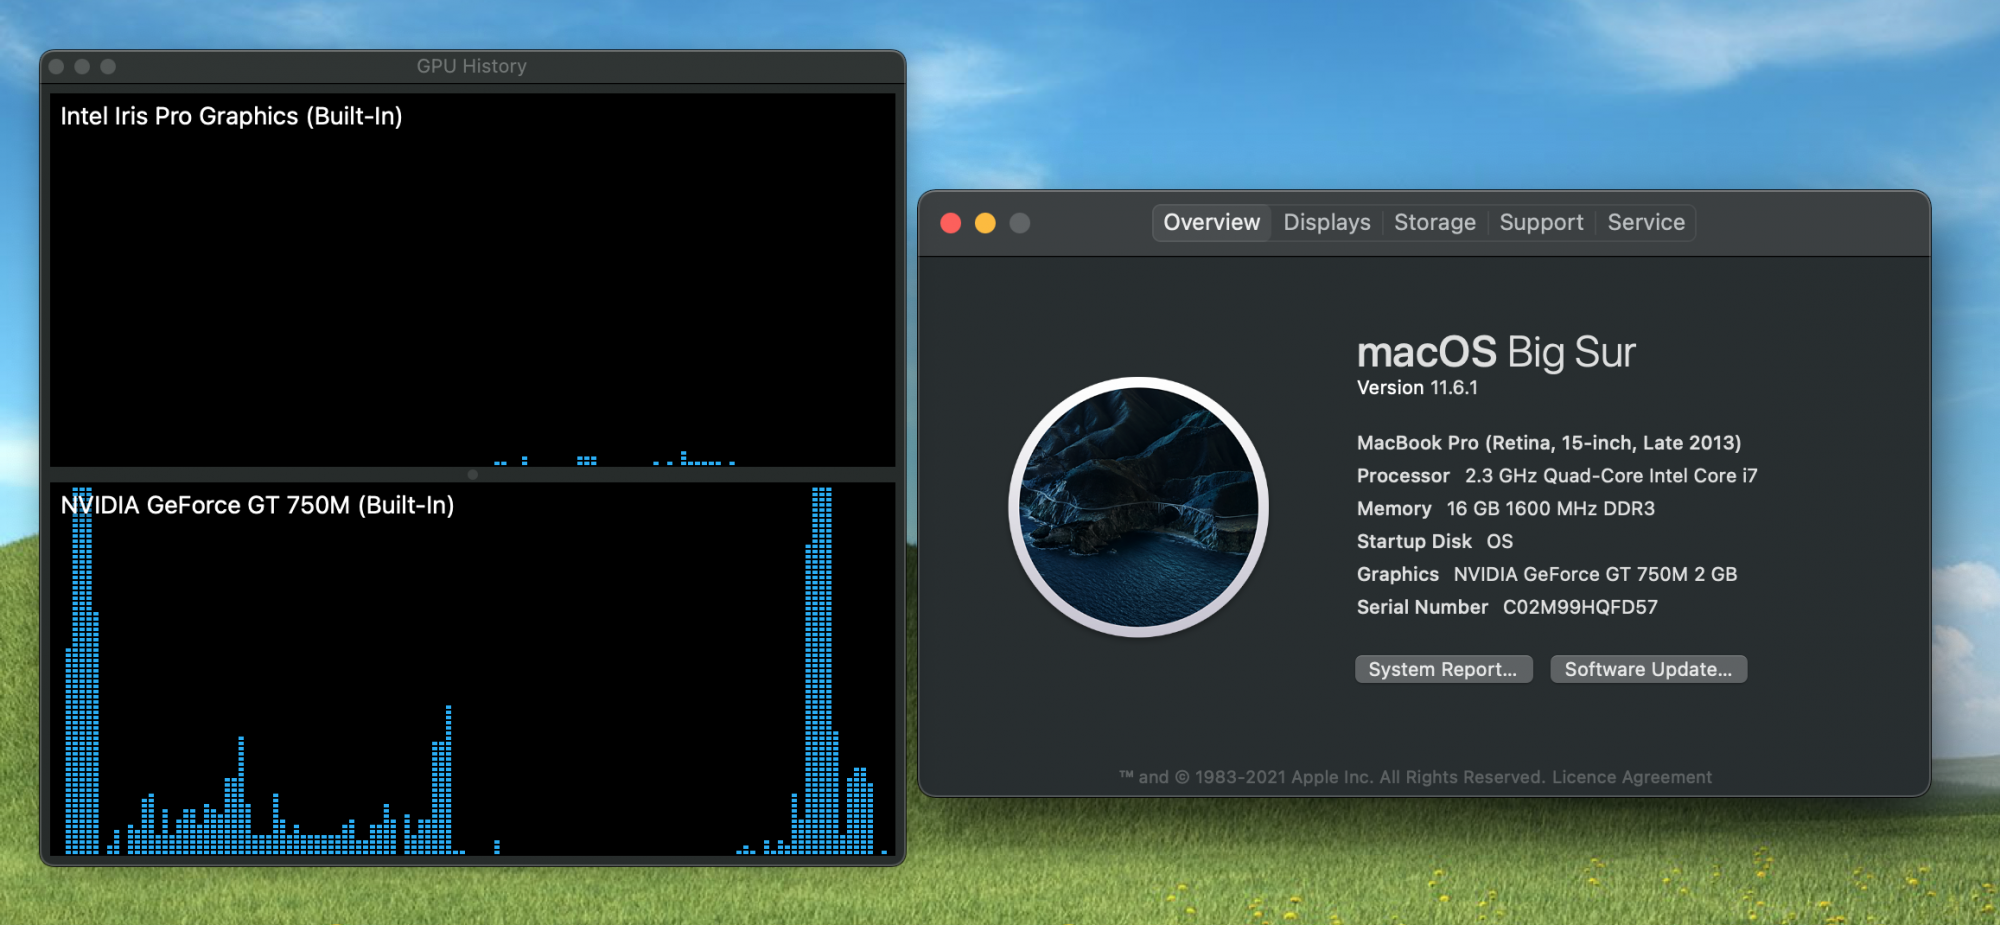Click the GPU History window close button

pos(57,66)
